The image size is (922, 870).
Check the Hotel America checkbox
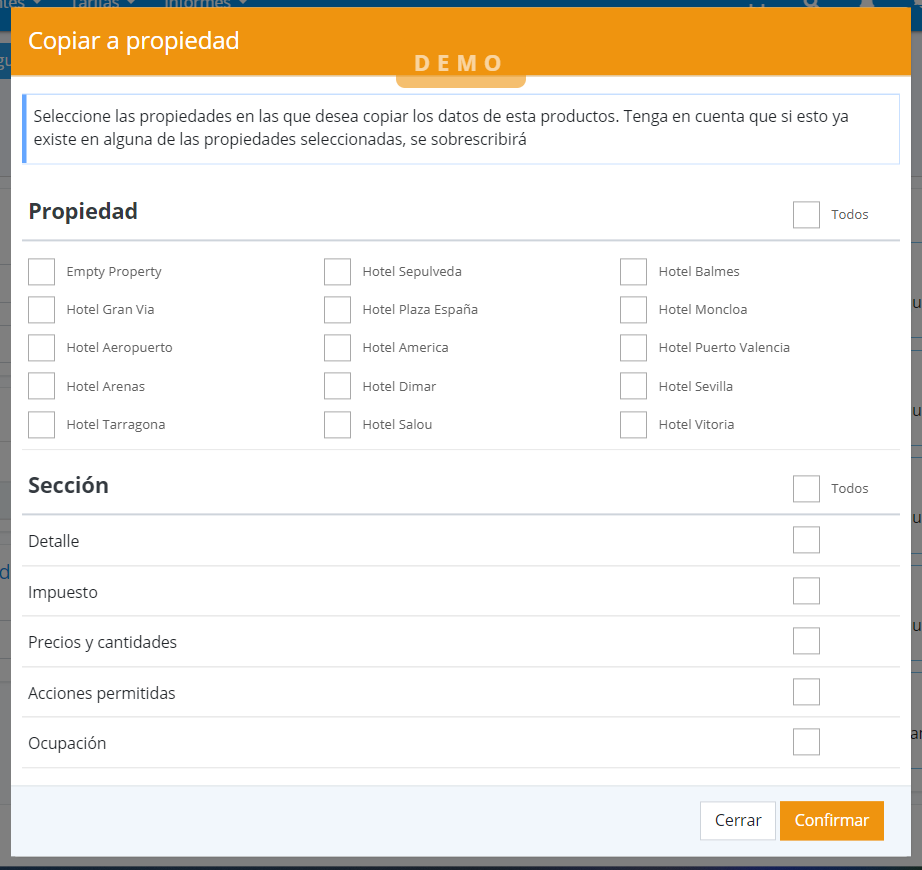click(338, 348)
